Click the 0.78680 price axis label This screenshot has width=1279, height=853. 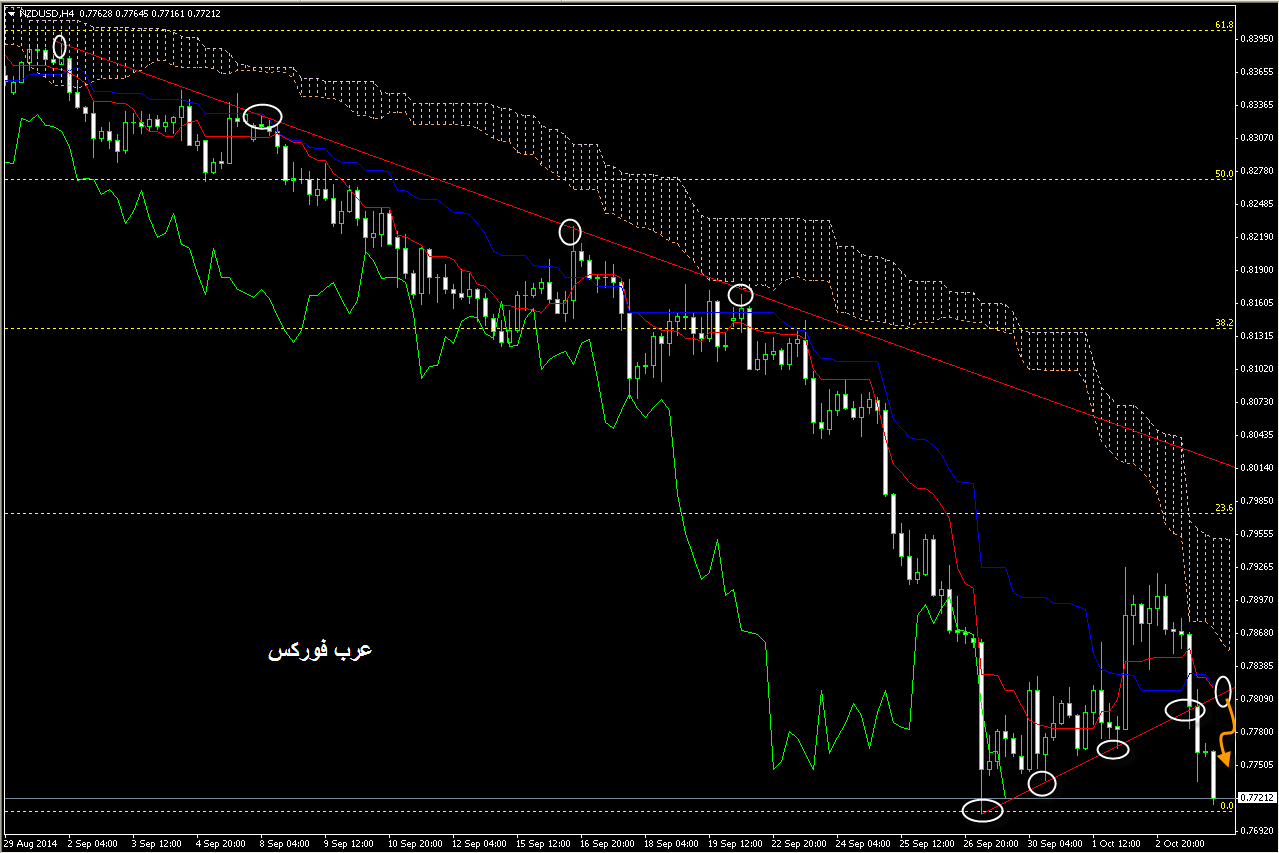1258,633
